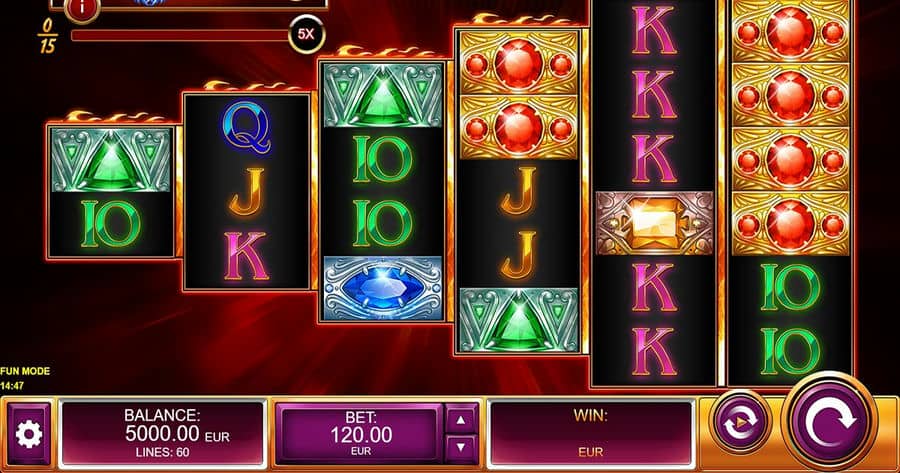
Task: Click the Fun Mode label
Action: point(25,371)
